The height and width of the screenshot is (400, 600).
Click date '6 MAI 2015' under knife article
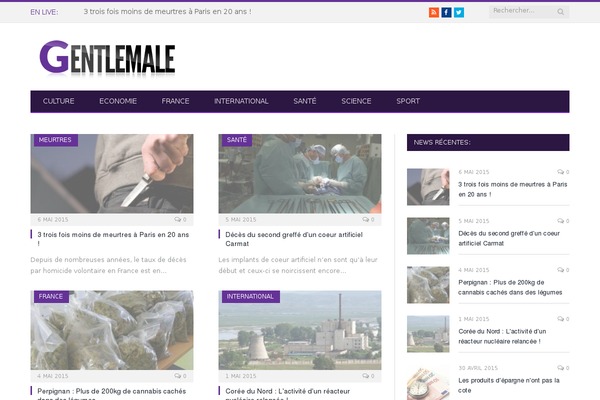coord(53,220)
